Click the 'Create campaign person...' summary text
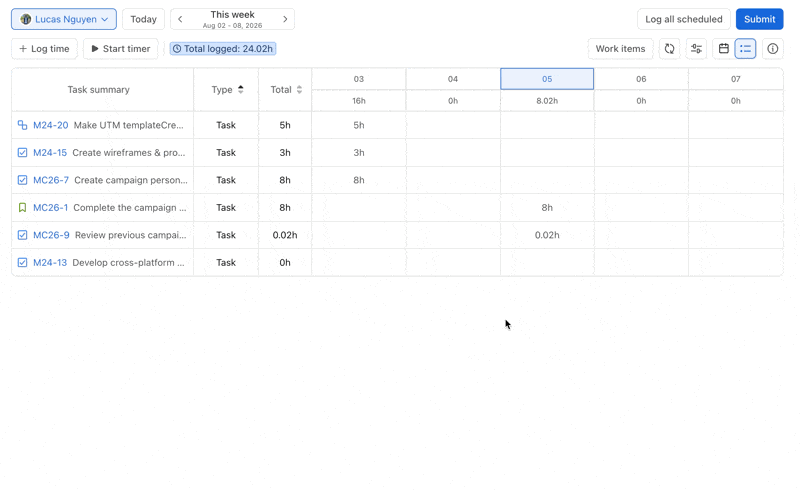800x490 pixels. click(x=131, y=181)
